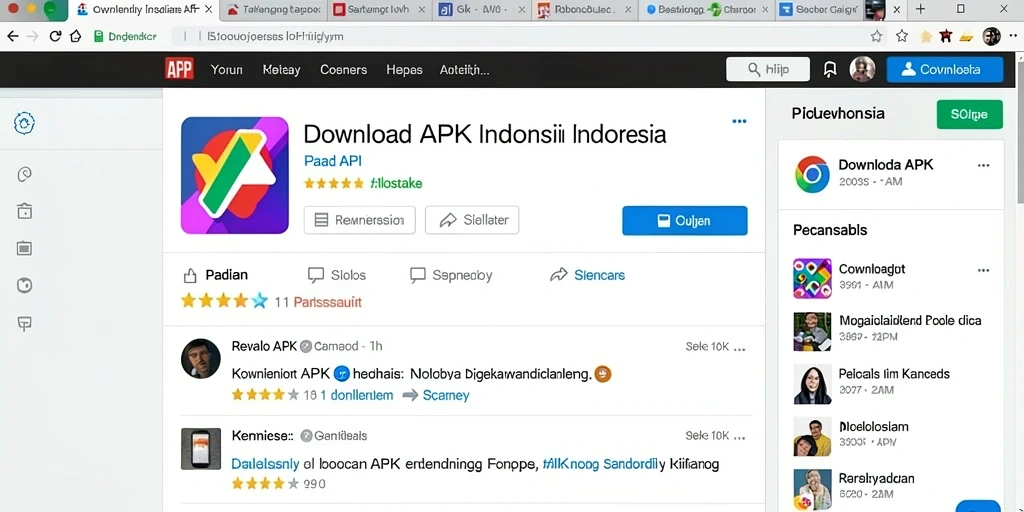
Task: Click the Siellater share button
Action: [472, 220]
